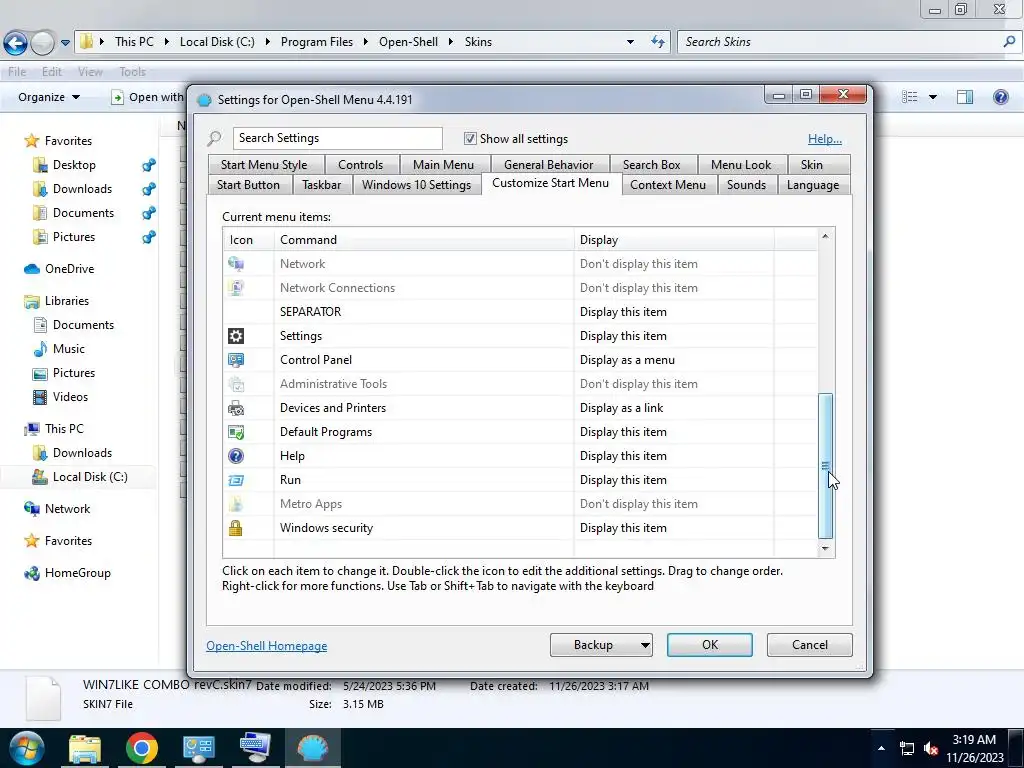Viewport: 1024px width, 768px height.
Task: Click OK to apply settings
Action: pyautogui.click(x=710, y=645)
